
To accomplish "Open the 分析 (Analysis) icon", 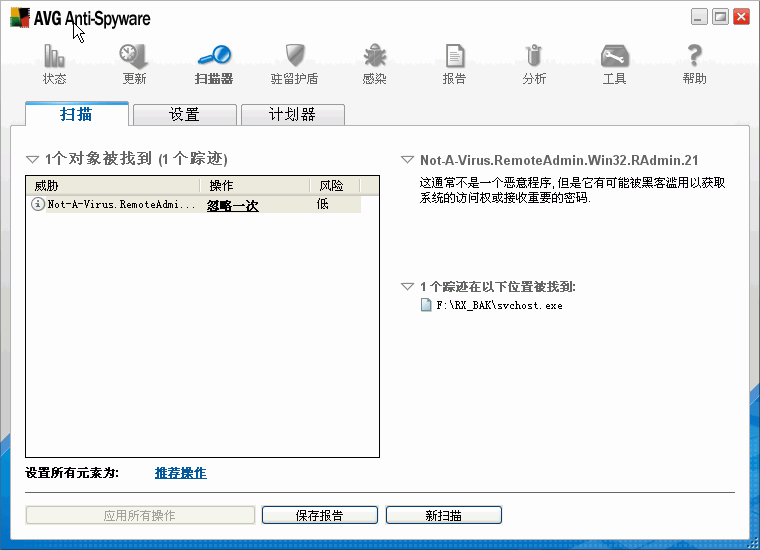I will (x=534, y=56).
